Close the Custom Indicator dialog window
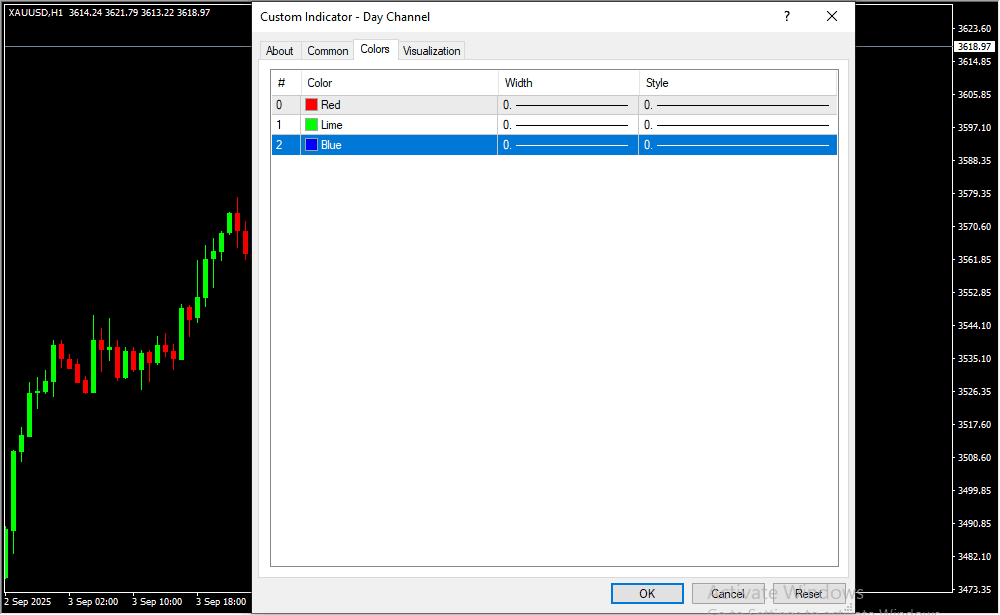This screenshot has width=1000, height=615. click(831, 17)
